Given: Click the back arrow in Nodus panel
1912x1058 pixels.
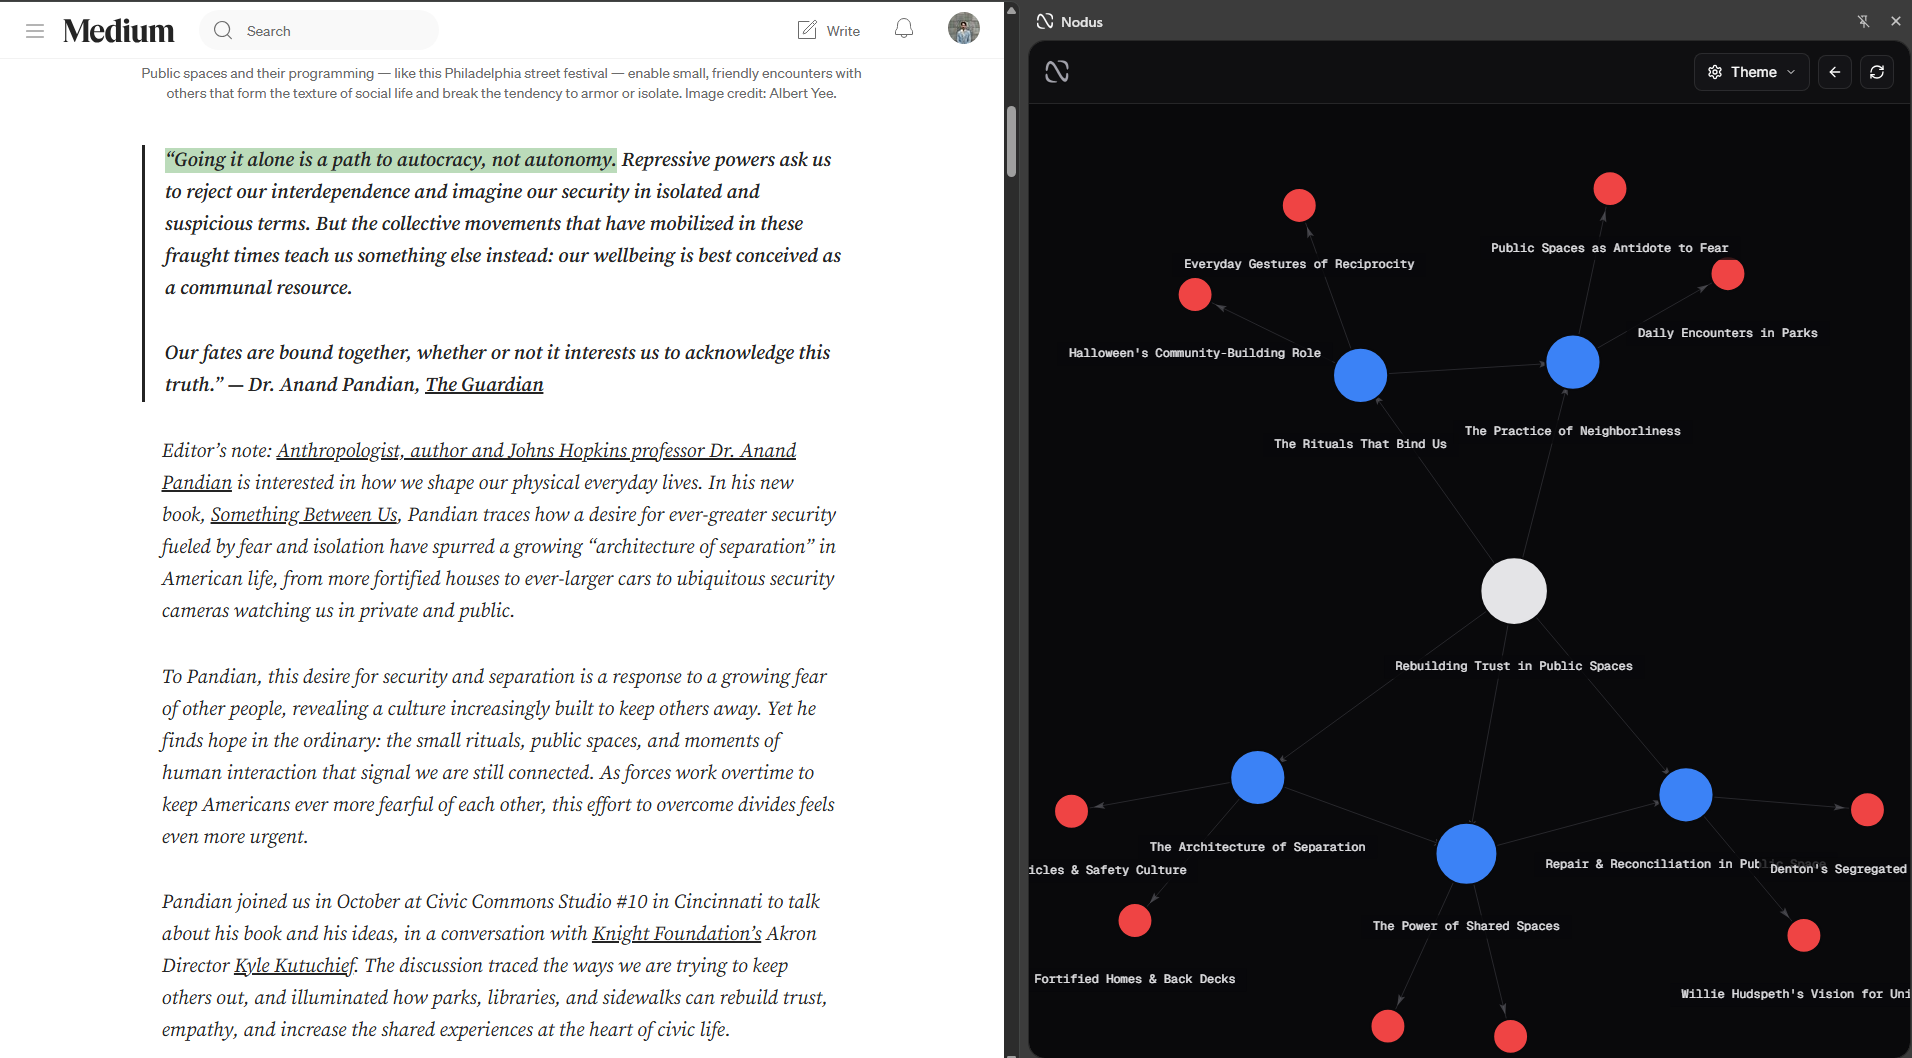Looking at the screenshot, I should [1834, 72].
